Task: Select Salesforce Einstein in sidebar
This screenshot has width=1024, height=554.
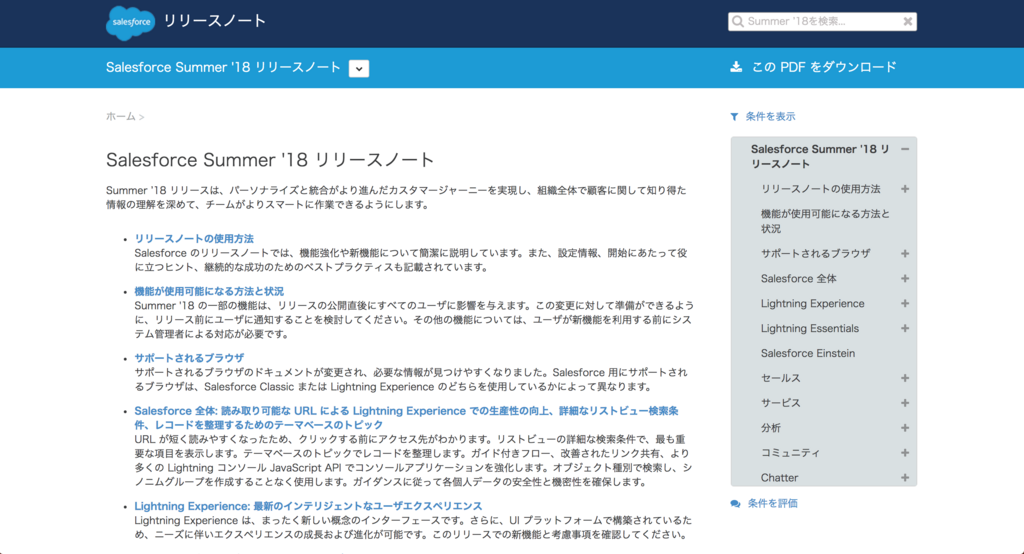Action: click(x=808, y=353)
